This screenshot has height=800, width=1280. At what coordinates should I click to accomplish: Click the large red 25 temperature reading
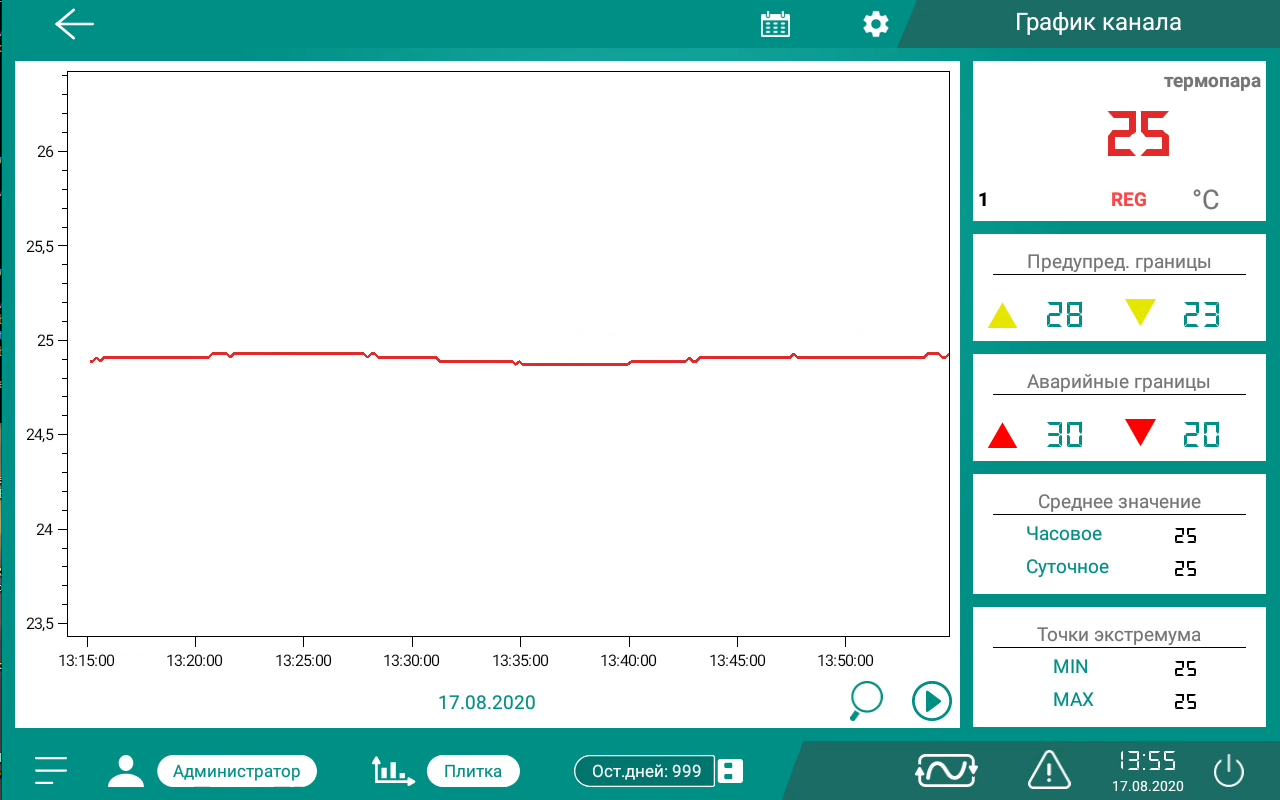pos(1138,133)
